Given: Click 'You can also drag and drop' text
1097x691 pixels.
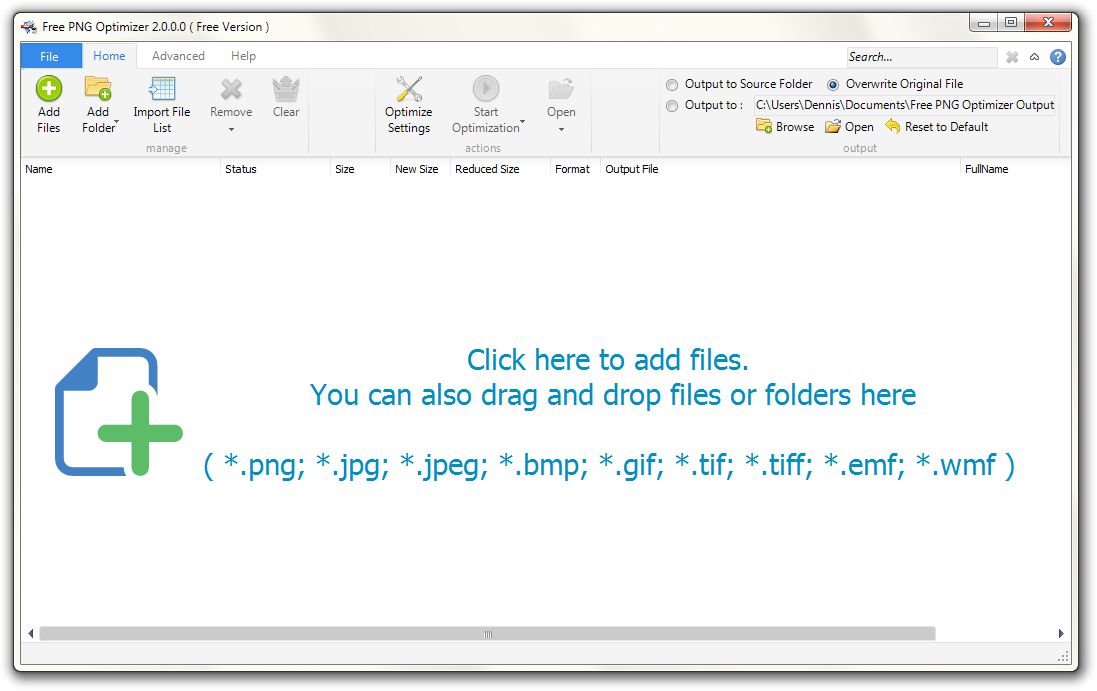Looking at the screenshot, I should click(x=613, y=396).
